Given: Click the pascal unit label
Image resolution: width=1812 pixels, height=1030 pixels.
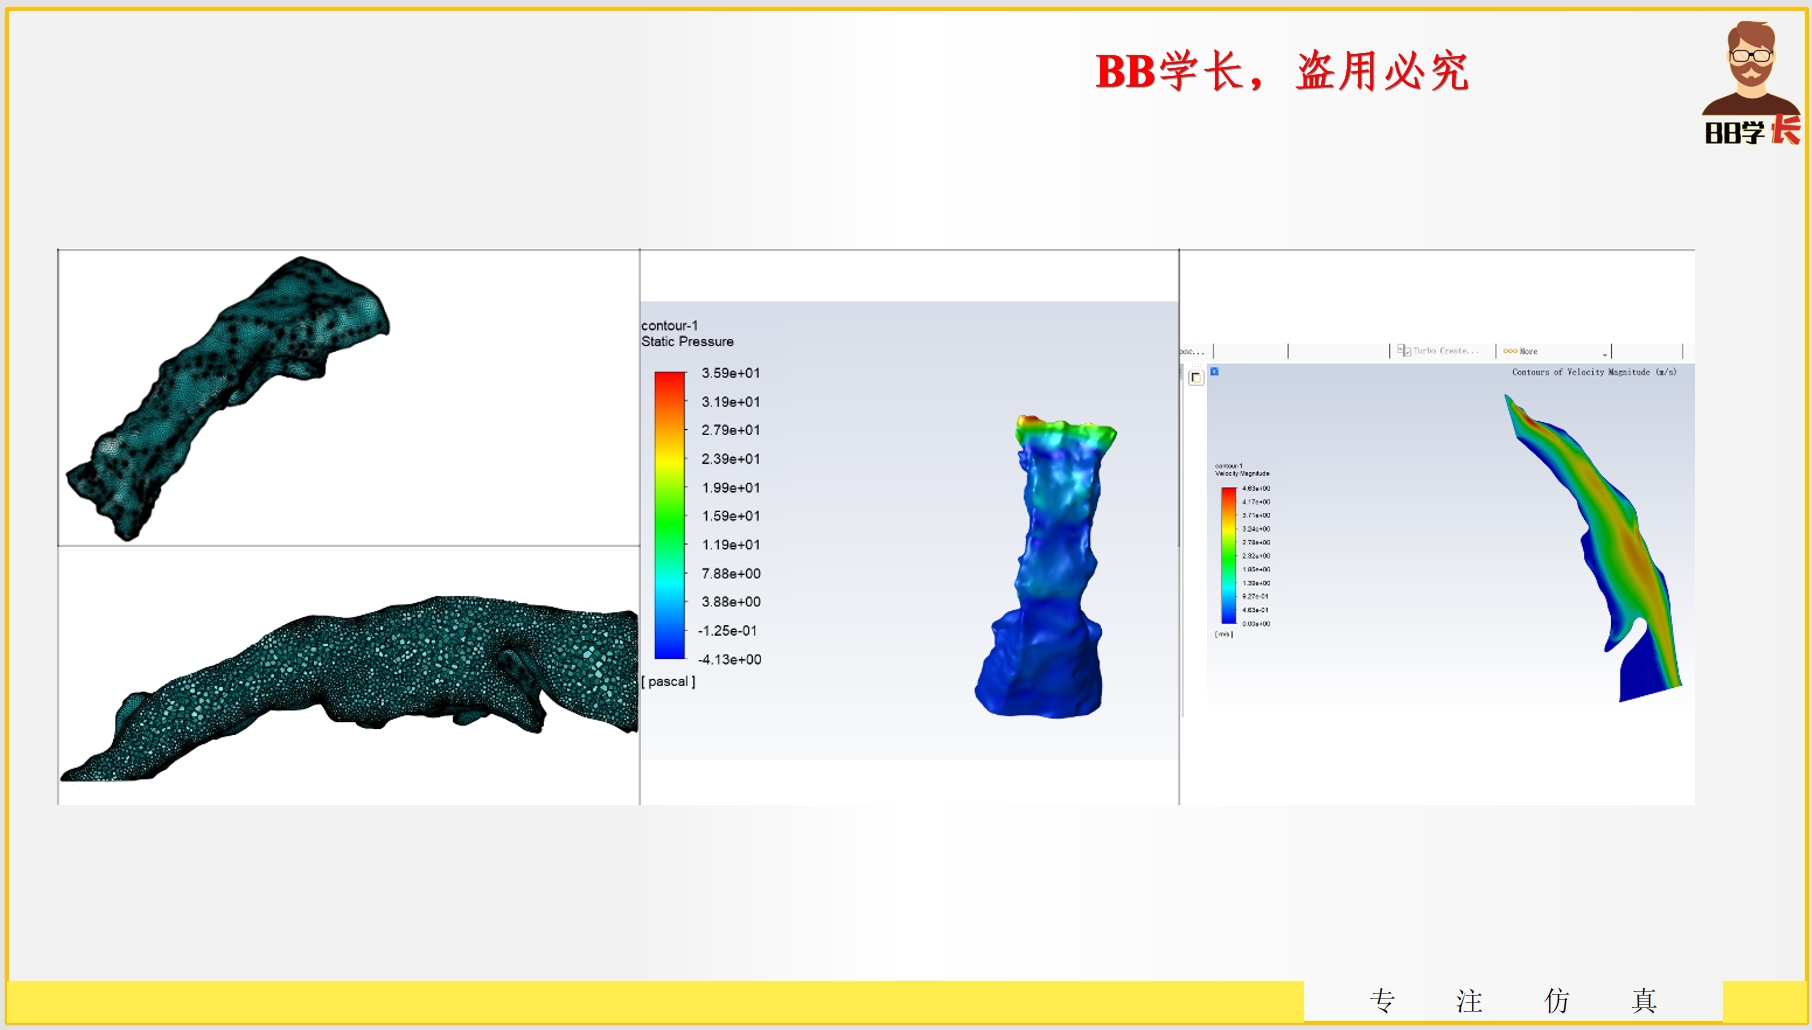Looking at the screenshot, I should [x=668, y=682].
